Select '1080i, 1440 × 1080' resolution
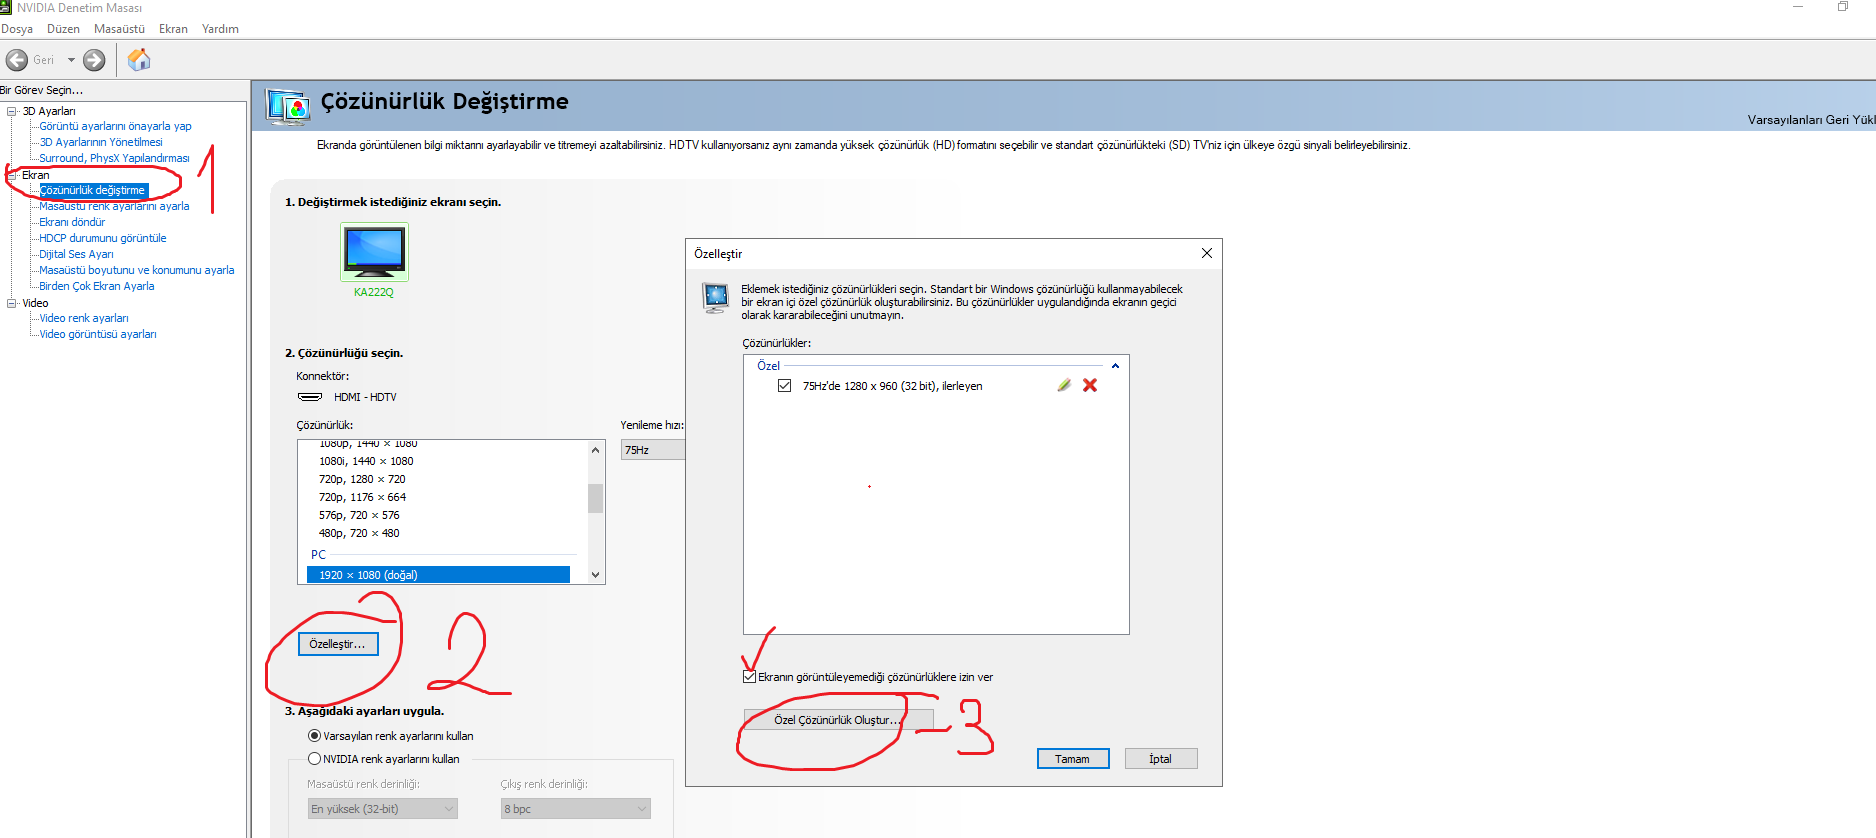The image size is (1876, 838). point(366,461)
